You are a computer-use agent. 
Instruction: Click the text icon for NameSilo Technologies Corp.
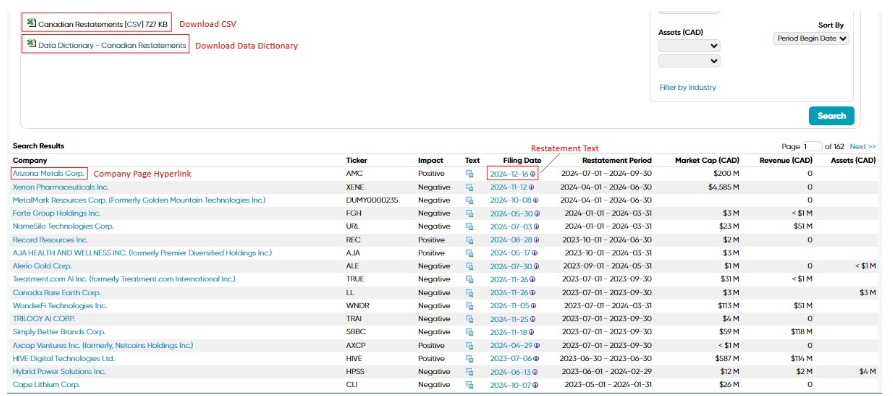click(469, 226)
